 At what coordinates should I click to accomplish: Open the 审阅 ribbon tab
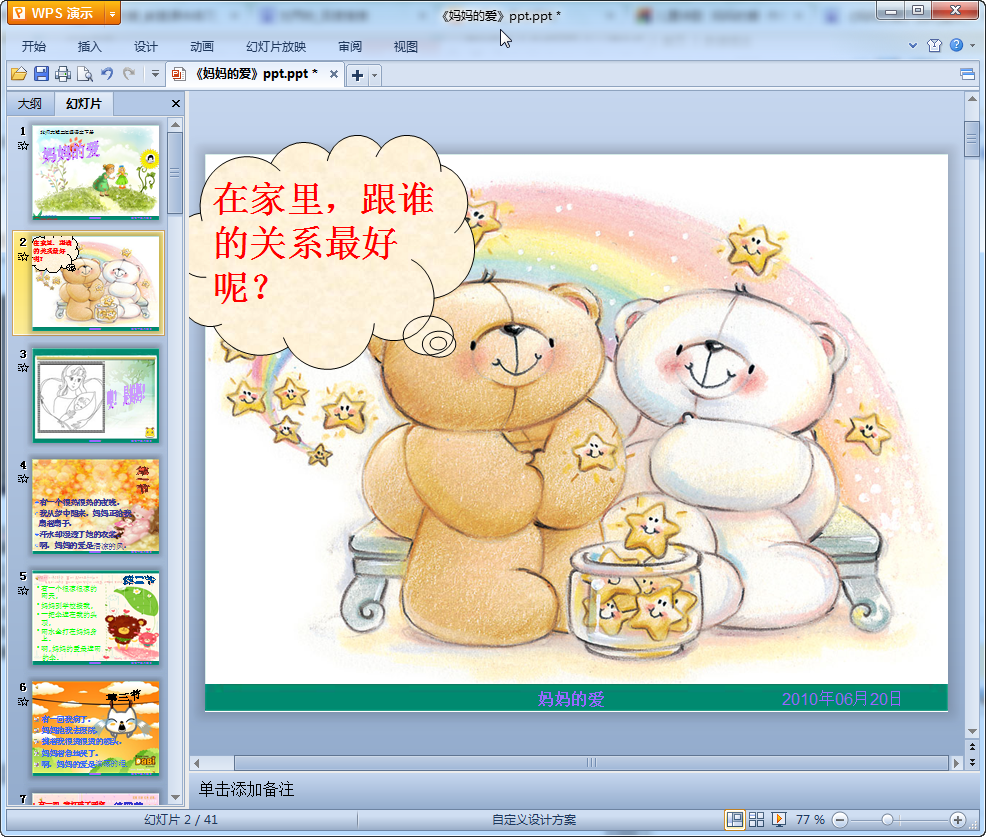click(x=350, y=47)
